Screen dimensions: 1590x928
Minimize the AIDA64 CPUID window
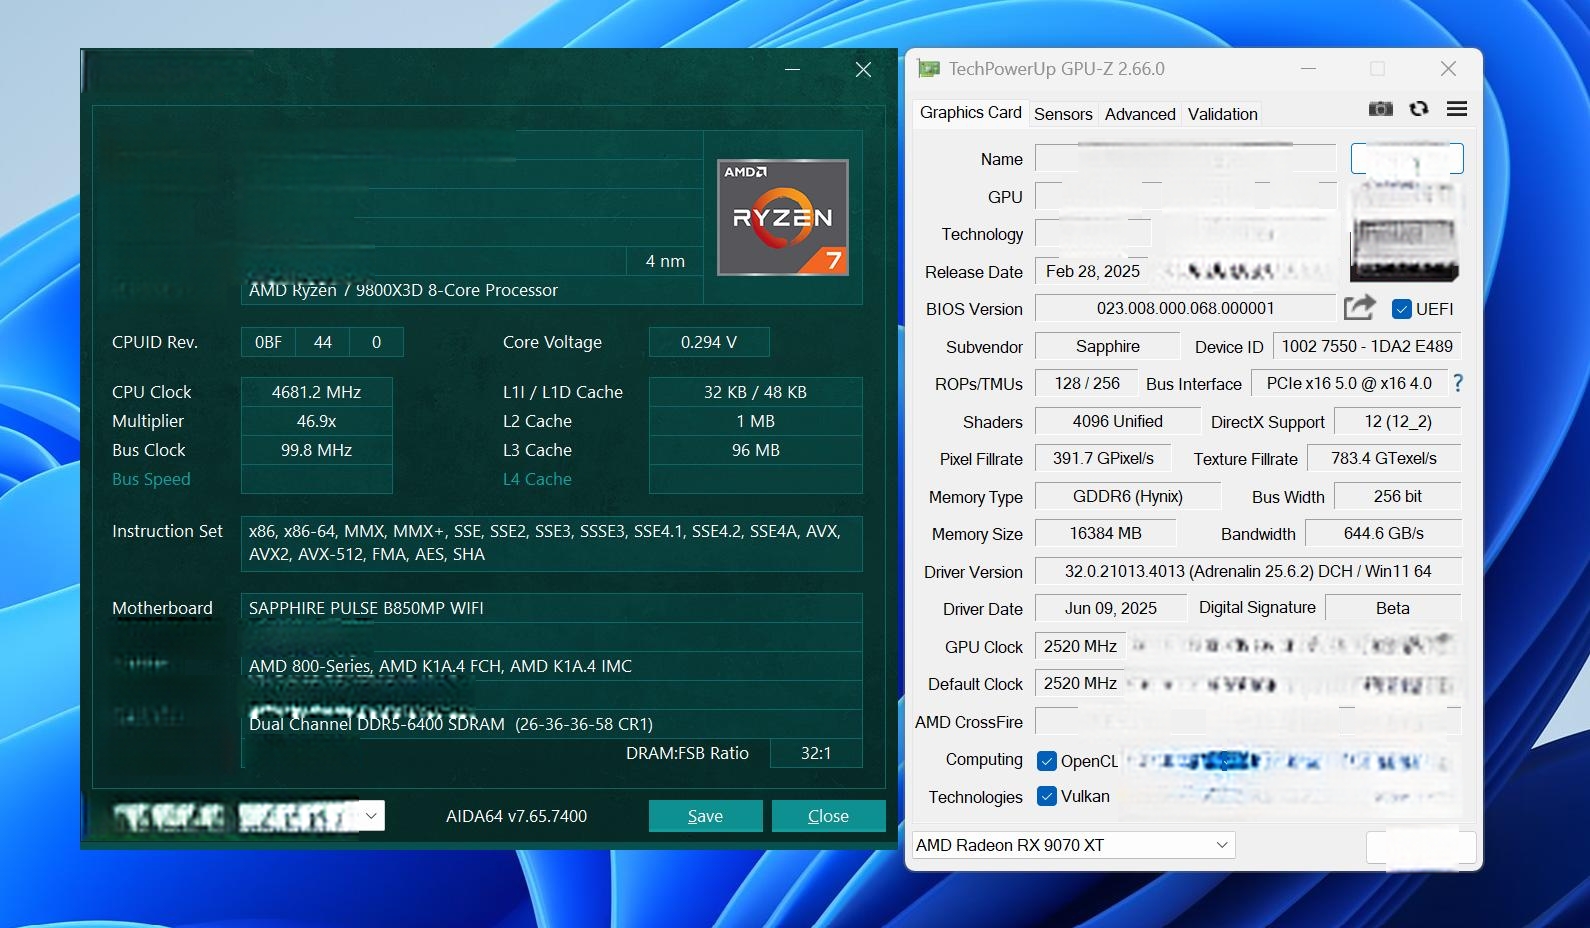793,70
